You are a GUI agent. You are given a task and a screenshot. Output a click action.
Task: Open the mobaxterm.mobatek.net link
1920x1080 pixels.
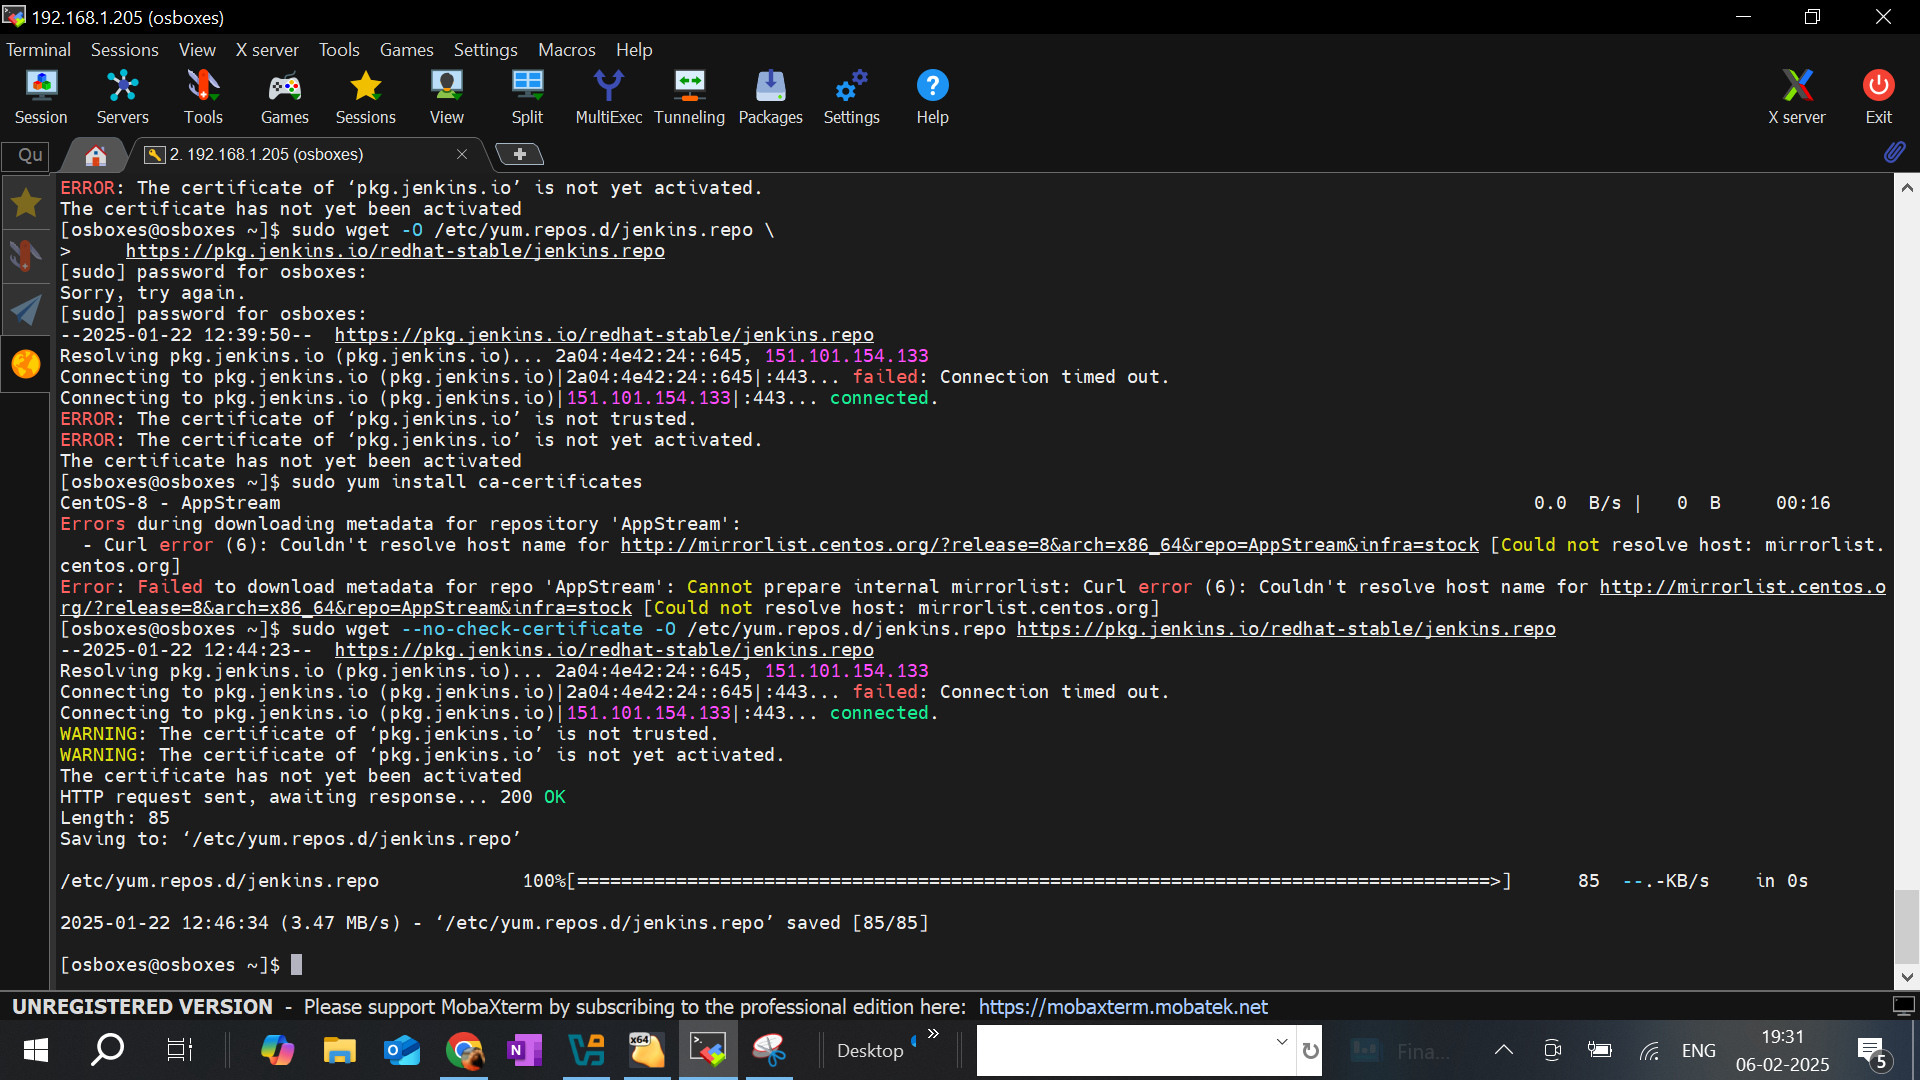[x=1122, y=1007]
